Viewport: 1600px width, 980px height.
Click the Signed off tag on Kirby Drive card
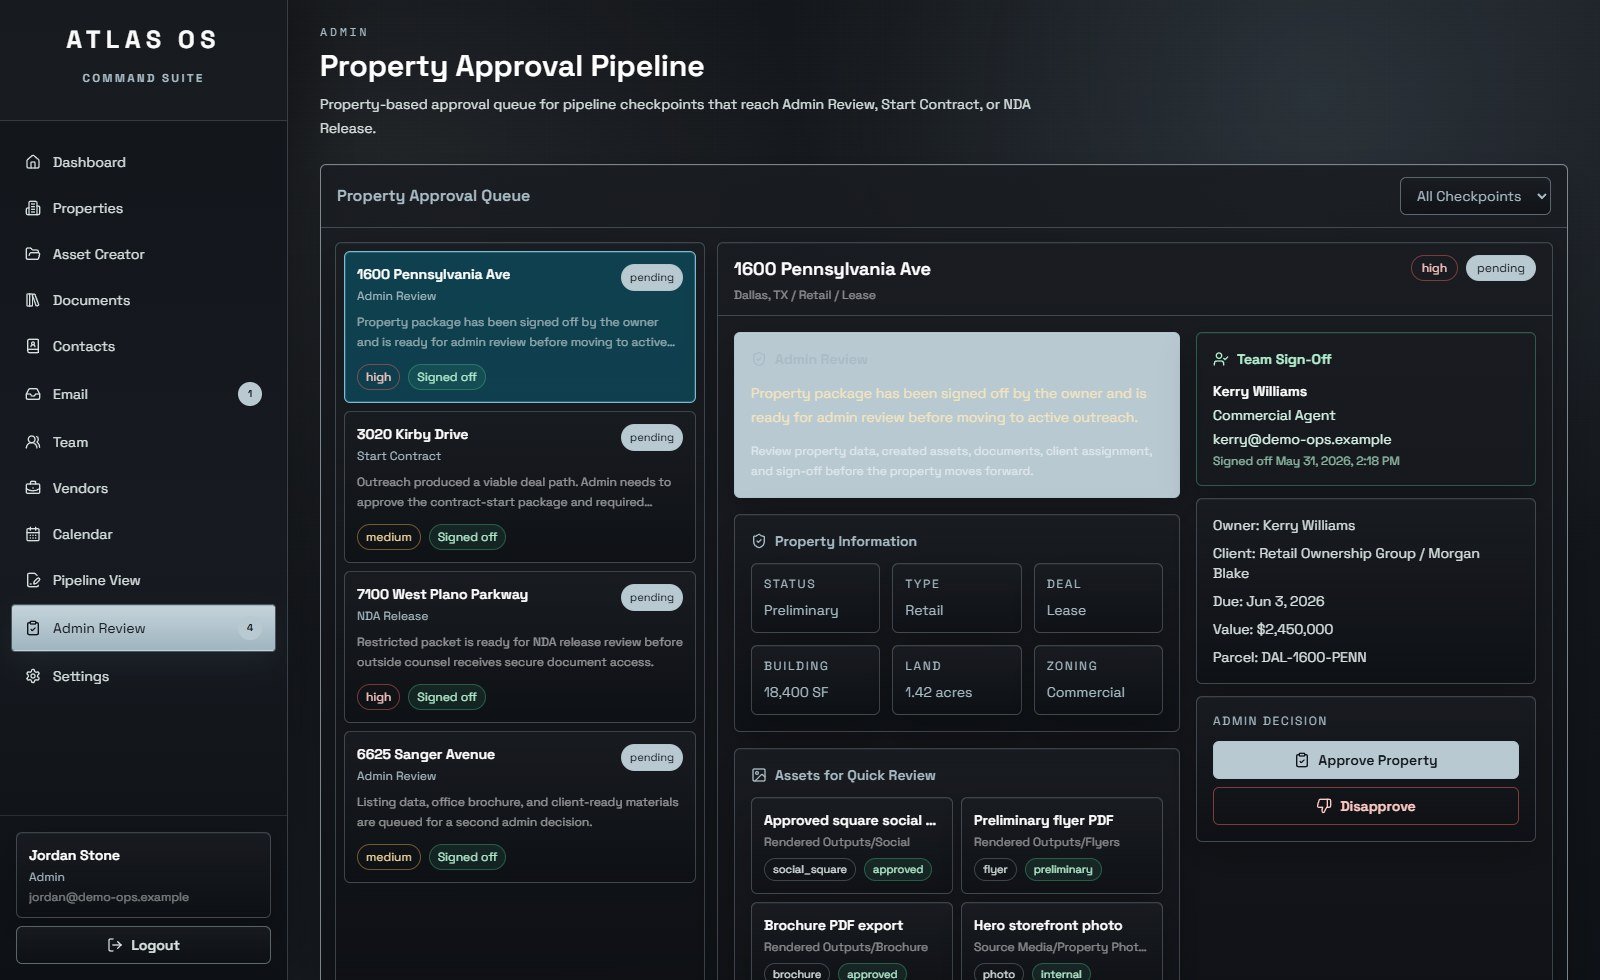pyautogui.click(x=467, y=537)
